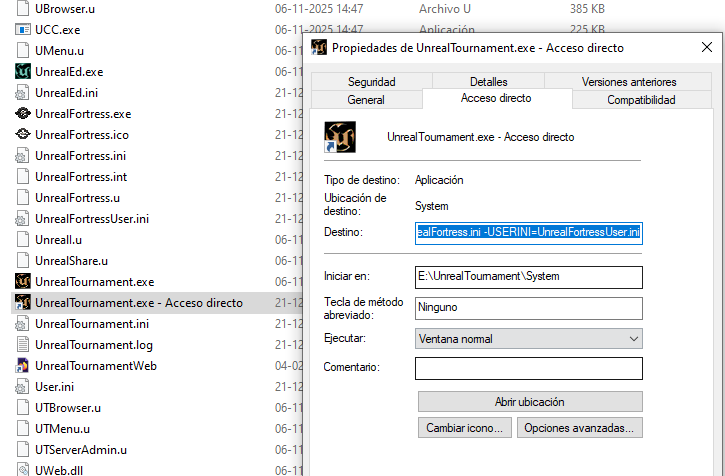The image size is (725, 476).
Task: Click the UnrealEd.ini settings file icon
Action: [23, 93]
